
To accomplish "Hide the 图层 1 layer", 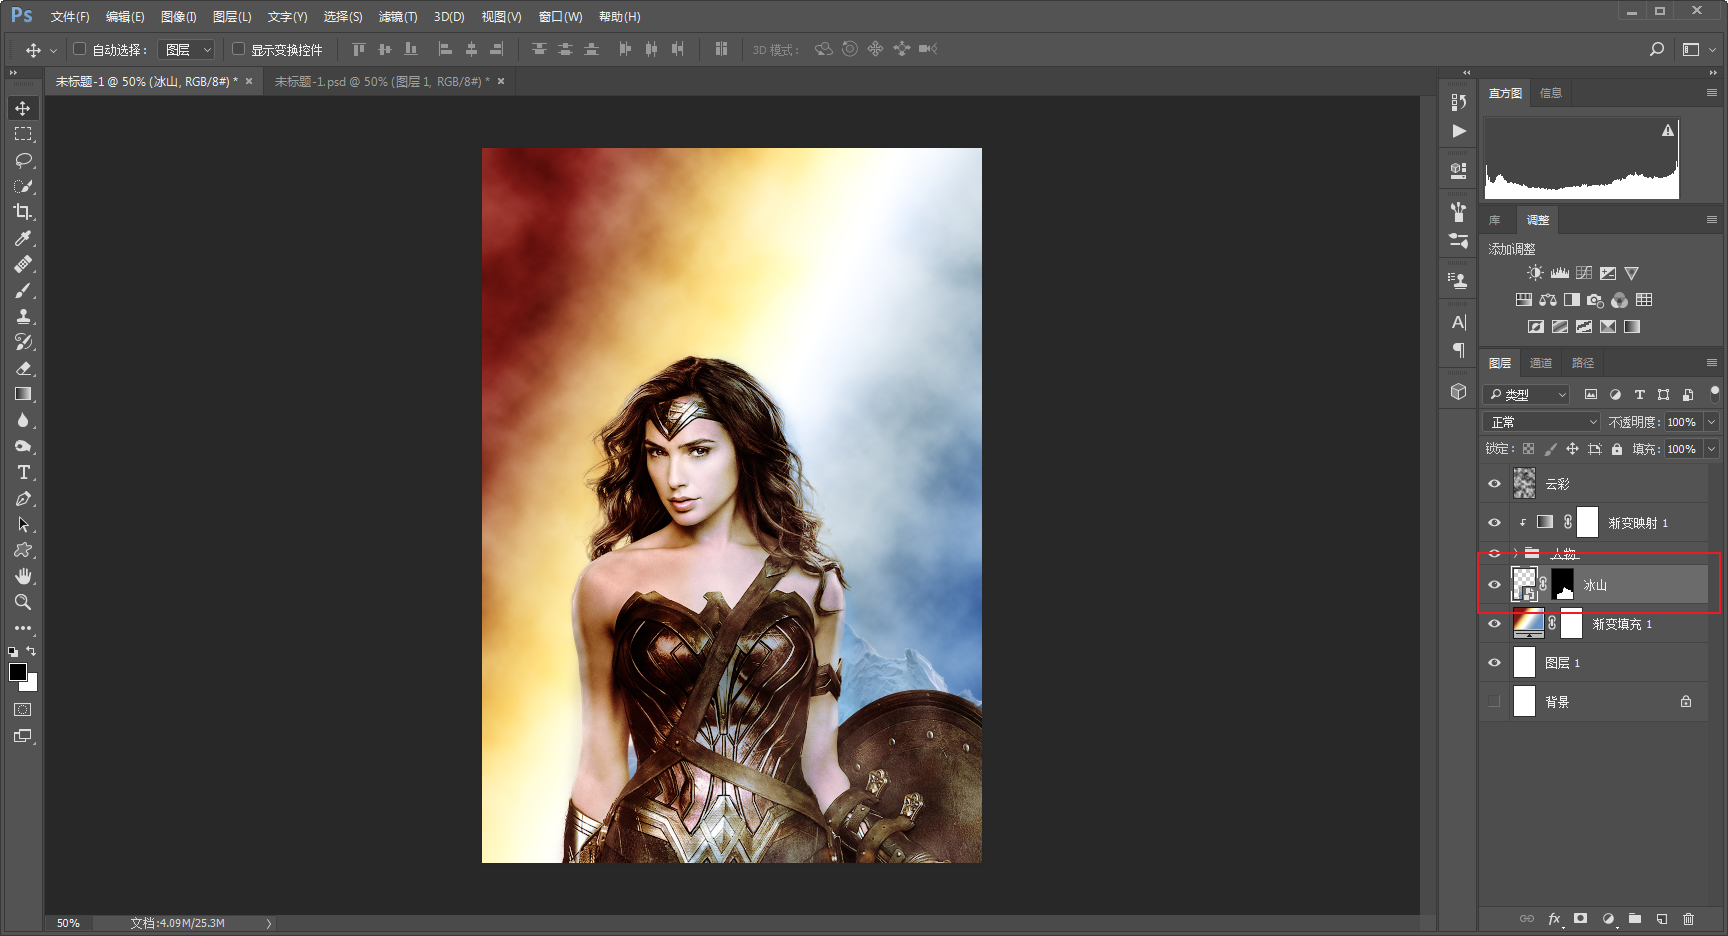I will 1495,663.
